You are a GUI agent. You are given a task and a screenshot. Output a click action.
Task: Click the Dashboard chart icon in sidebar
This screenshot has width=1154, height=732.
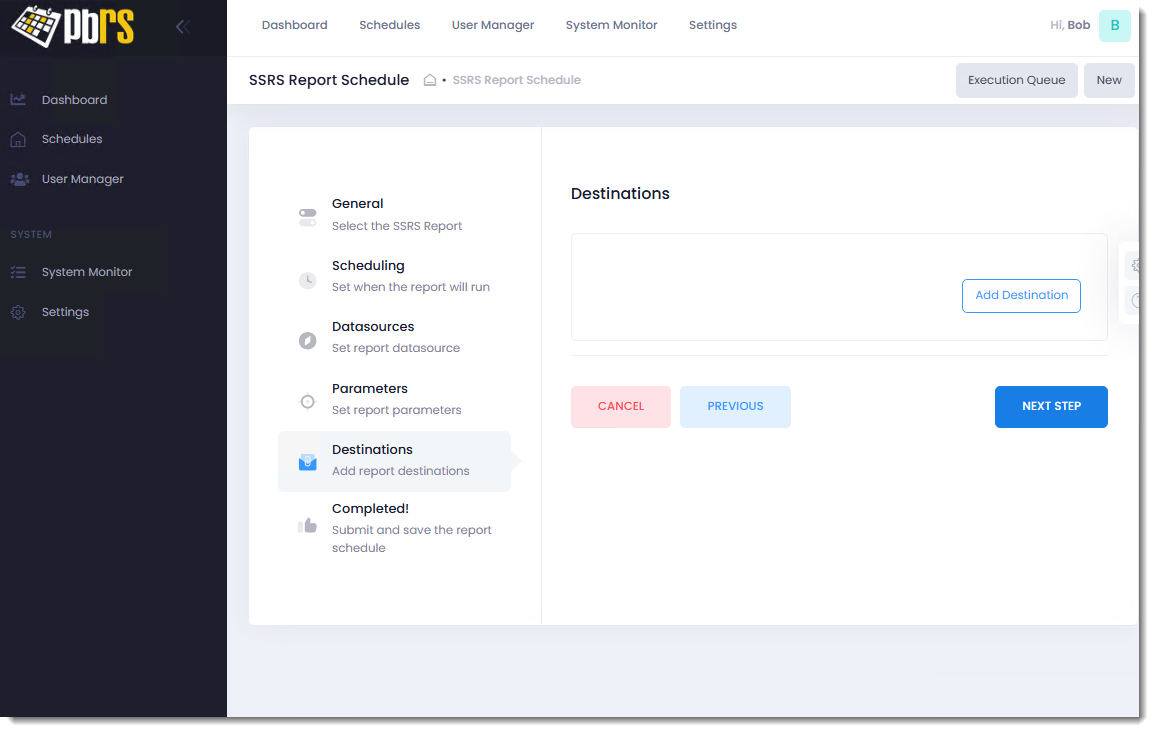point(18,100)
